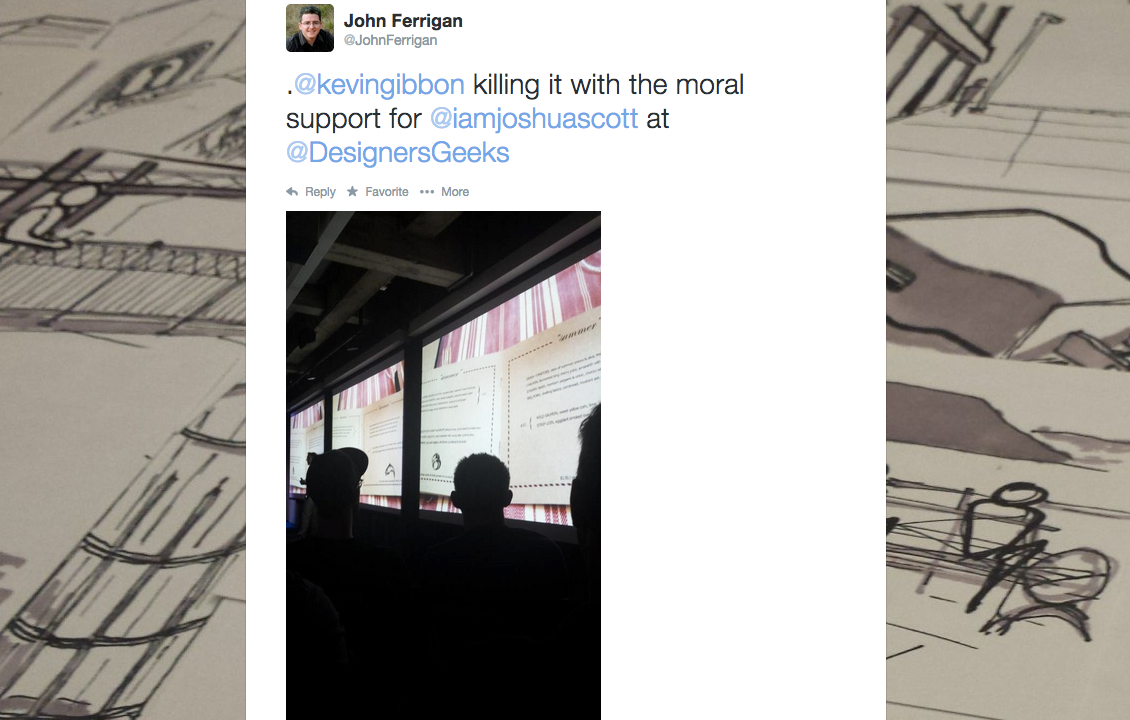1130x720 pixels.
Task: Open the @DesignersGeeks mention
Action: tap(397, 153)
